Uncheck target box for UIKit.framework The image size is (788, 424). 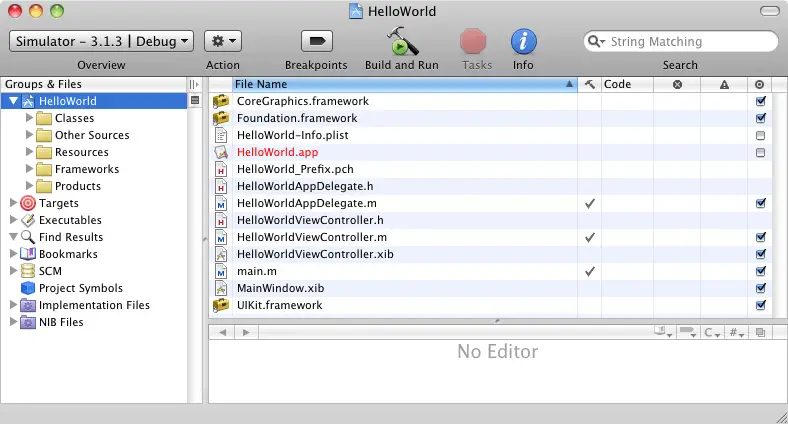[760, 305]
